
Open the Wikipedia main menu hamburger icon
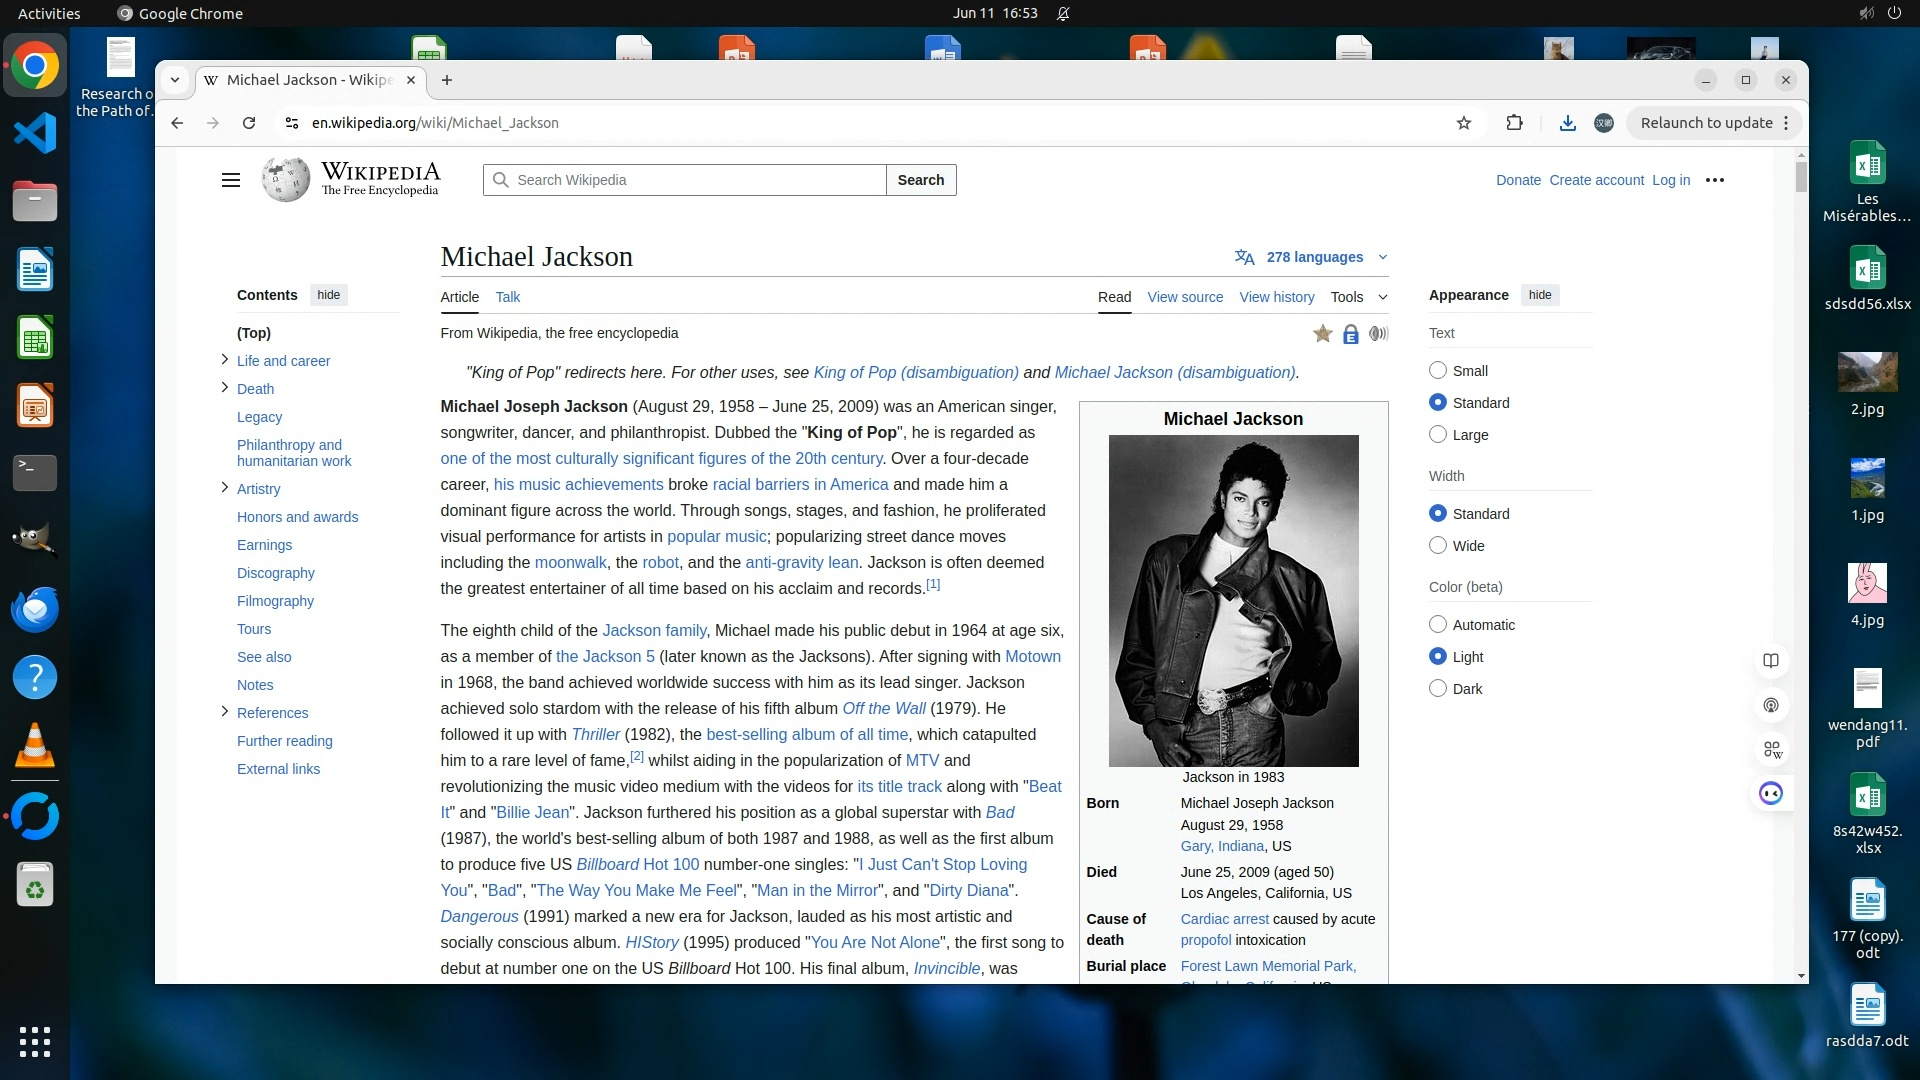[x=231, y=180]
